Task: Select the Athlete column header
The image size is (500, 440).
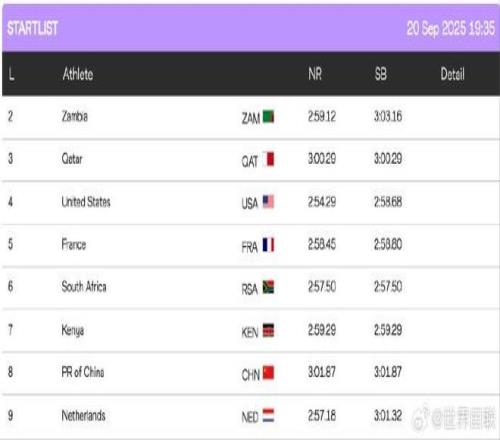Action: click(x=78, y=74)
